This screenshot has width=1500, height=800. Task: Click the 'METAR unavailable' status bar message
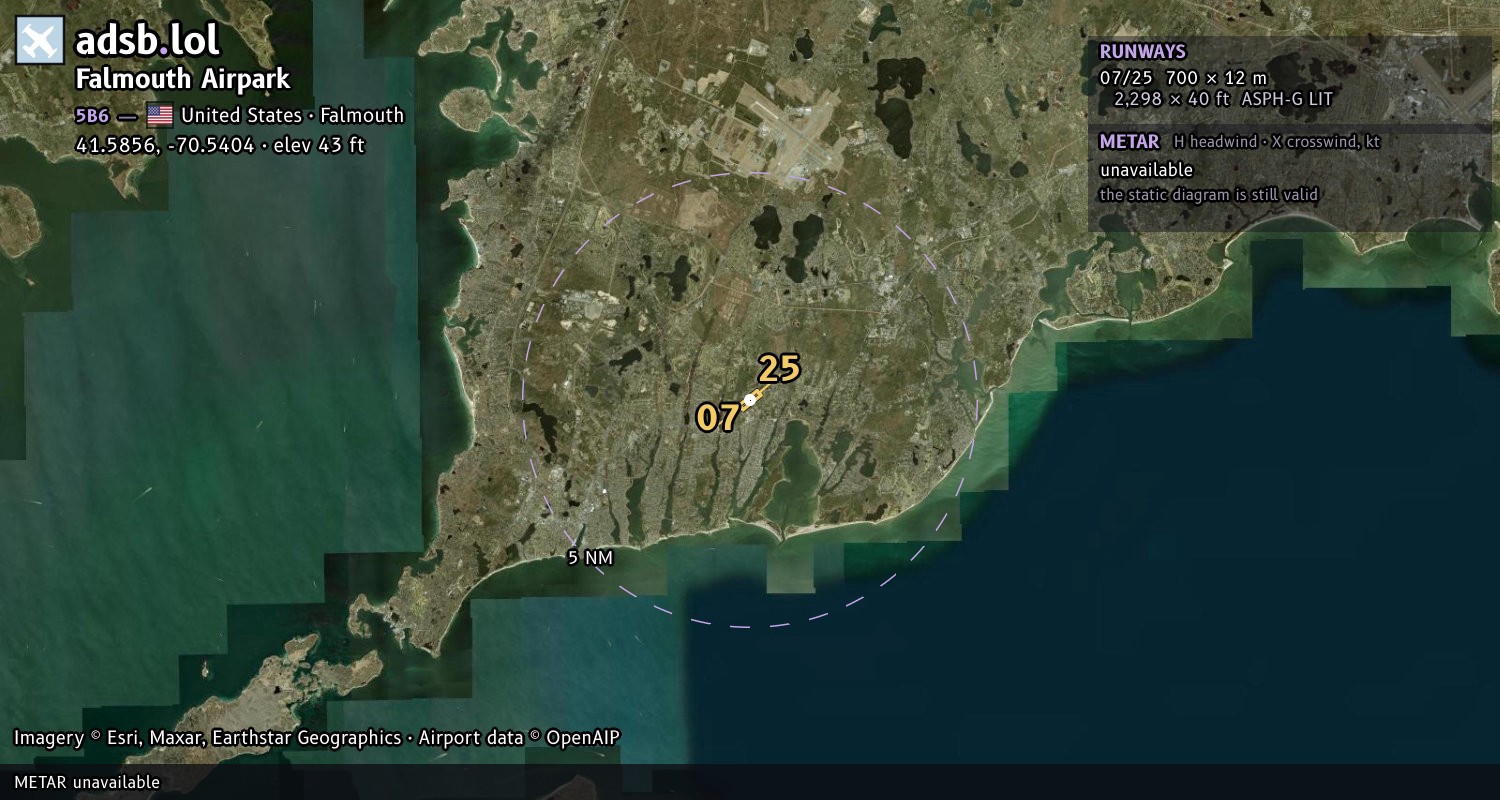[87, 782]
